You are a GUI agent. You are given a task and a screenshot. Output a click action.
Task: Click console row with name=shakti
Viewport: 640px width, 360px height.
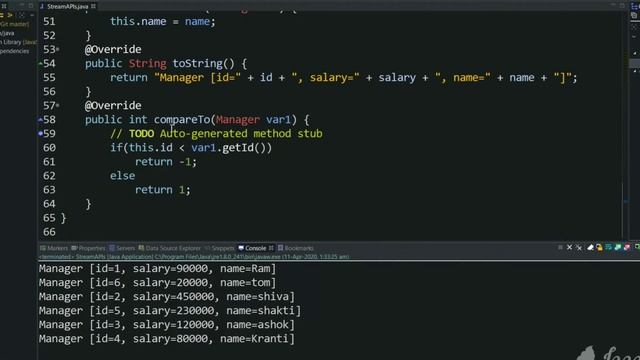pyautogui.click(x=170, y=311)
